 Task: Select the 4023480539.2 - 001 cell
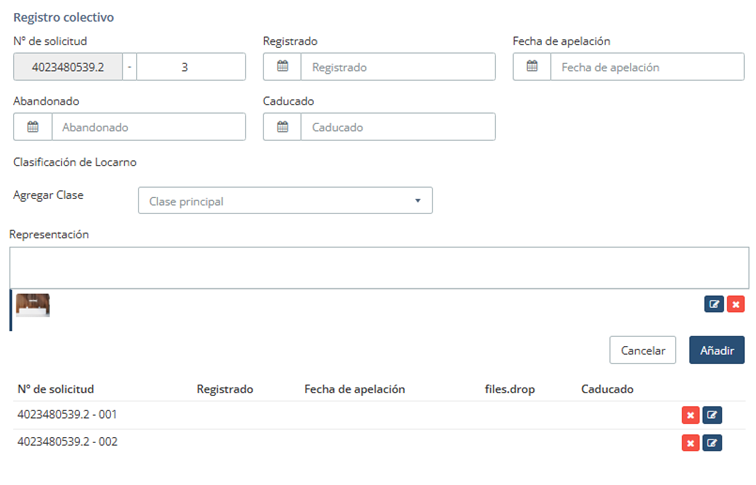(x=68, y=415)
